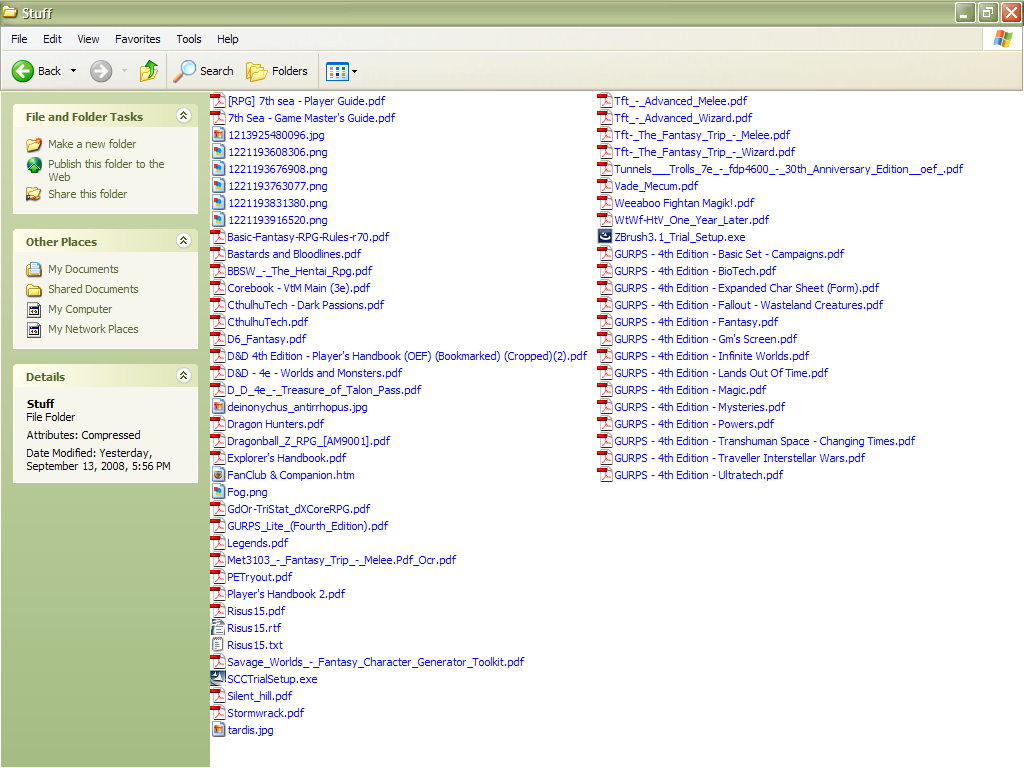The image size is (1024, 768).
Task: Select the PDF icon for CthulhuTech.pdf
Action: 218,322
